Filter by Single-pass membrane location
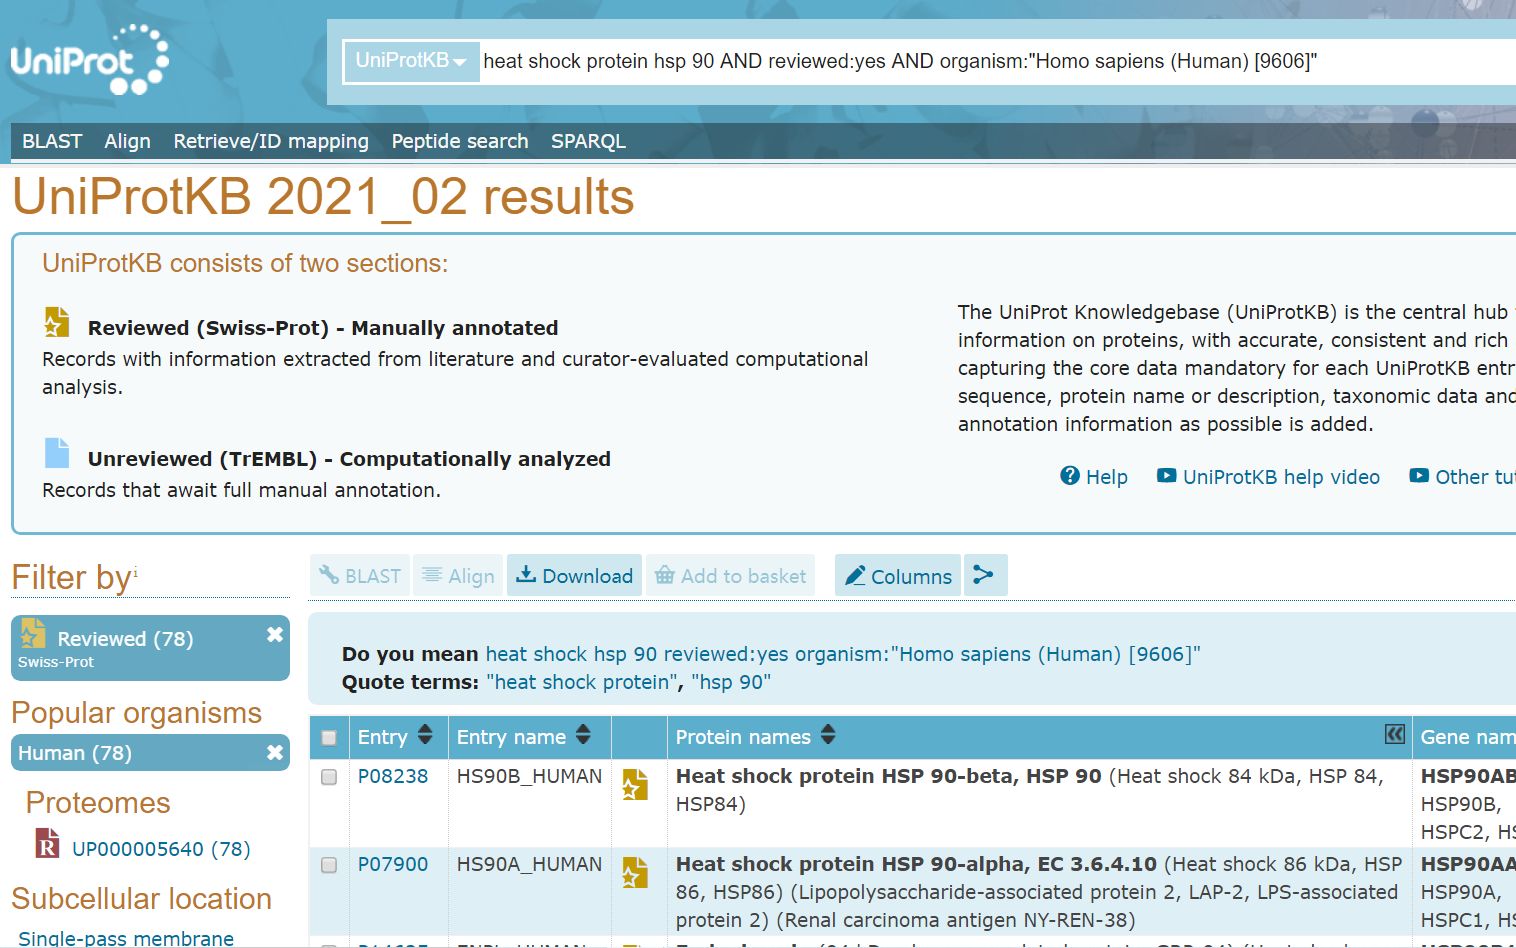This screenshot has height=948, width=1516. click(x=126, y=938)
